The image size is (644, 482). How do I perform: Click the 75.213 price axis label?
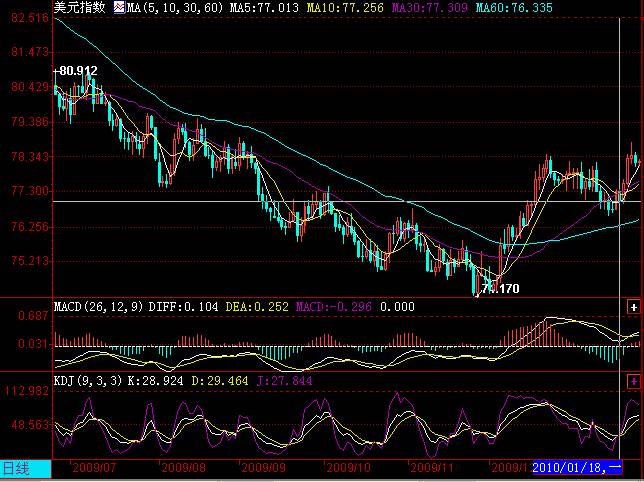30,261
